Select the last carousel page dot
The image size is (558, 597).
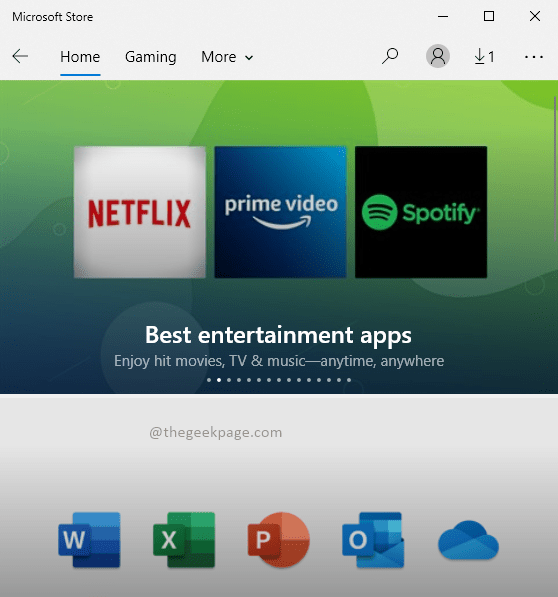(349, 380)
